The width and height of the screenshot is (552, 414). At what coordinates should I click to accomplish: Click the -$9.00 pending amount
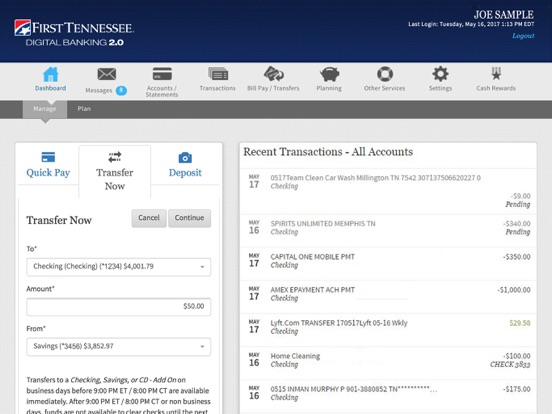(520, 196)
